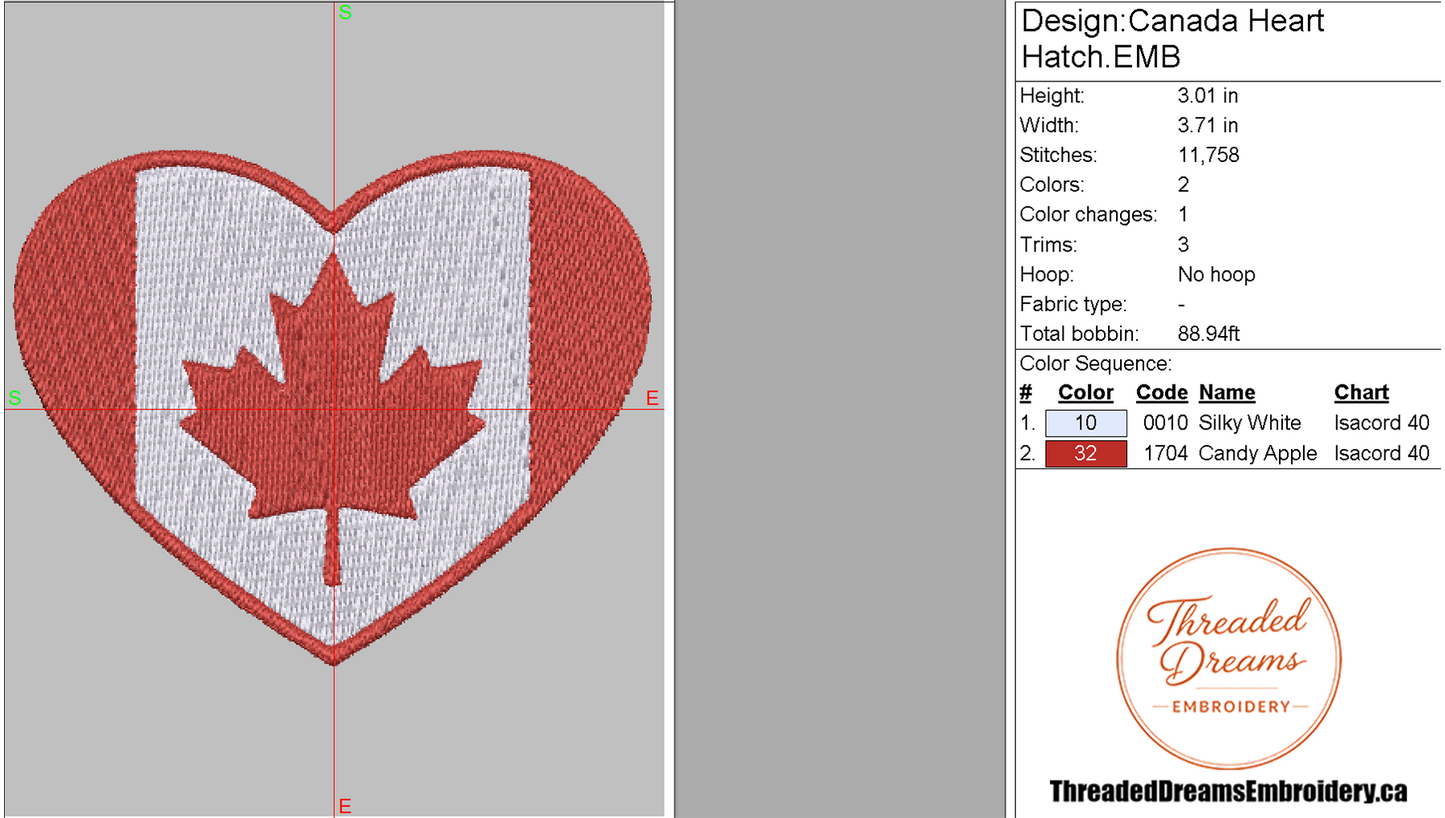Click 'Isacord 40' in the Candy Apple row
1445x818 pixels.
tap(1382, 454)
